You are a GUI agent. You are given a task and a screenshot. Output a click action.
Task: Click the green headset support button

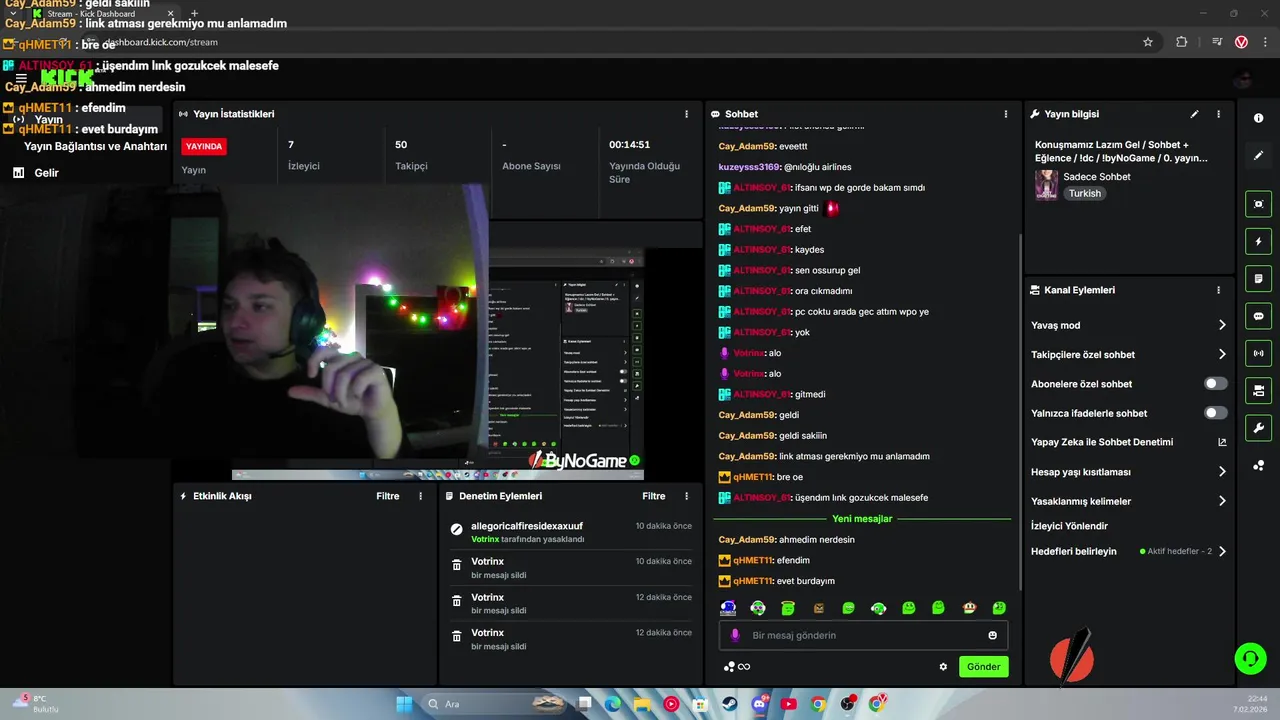1250,658
